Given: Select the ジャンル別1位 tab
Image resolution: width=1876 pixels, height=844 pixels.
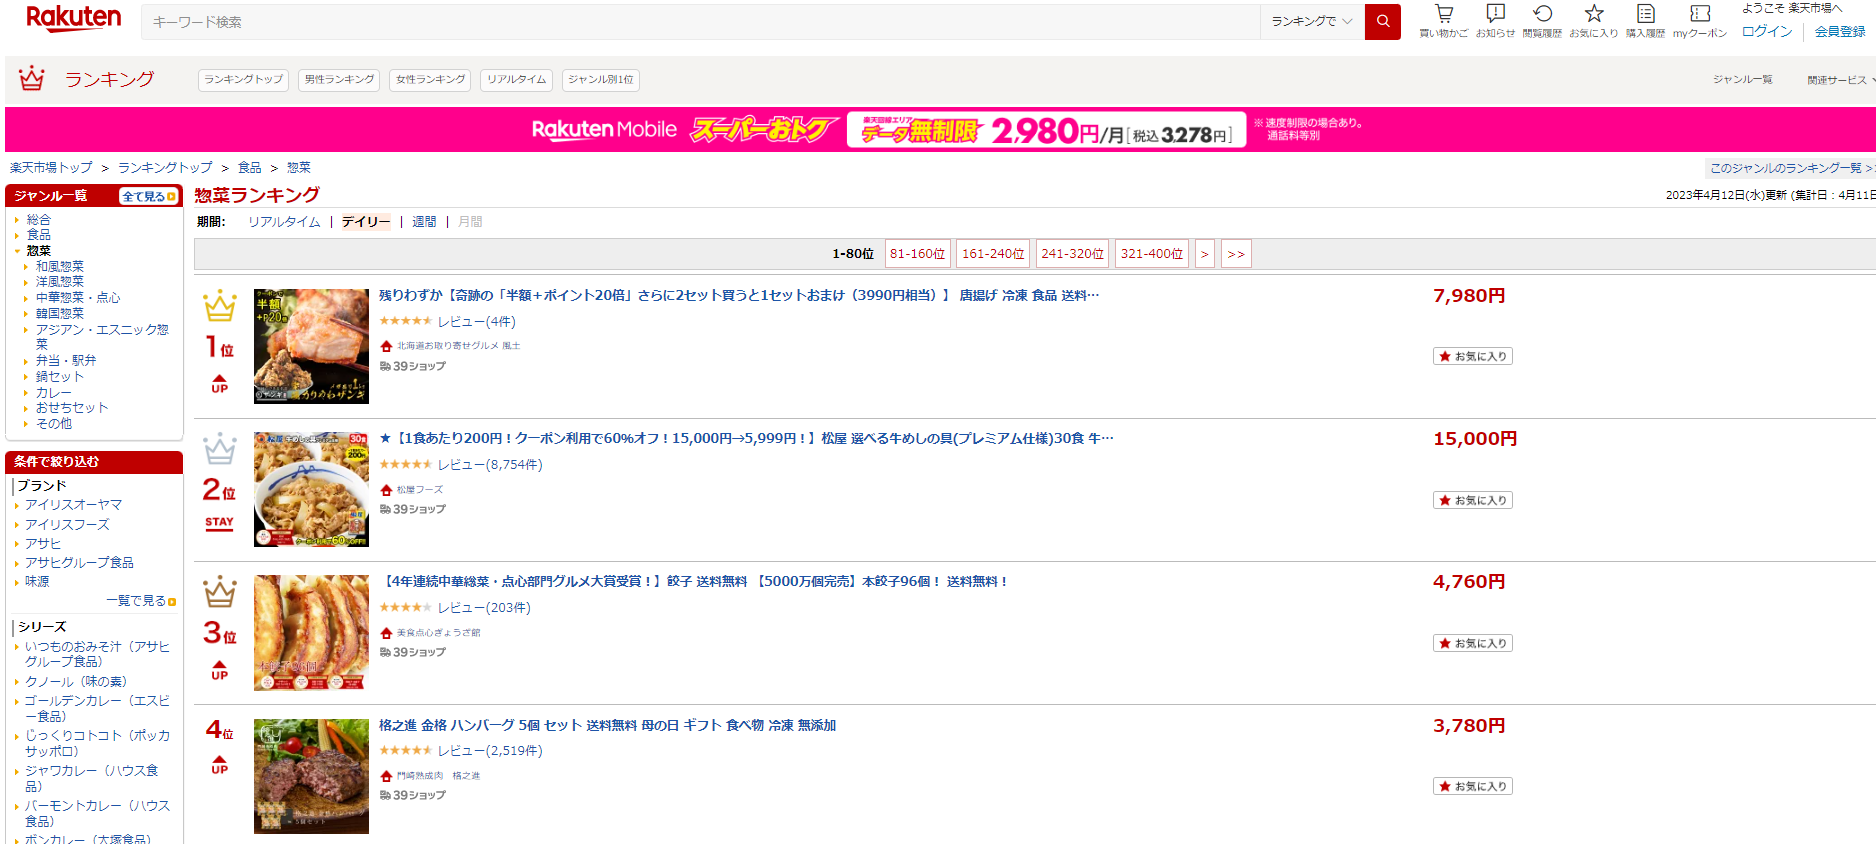Looking at the screenshot, I should pos(601,80).
